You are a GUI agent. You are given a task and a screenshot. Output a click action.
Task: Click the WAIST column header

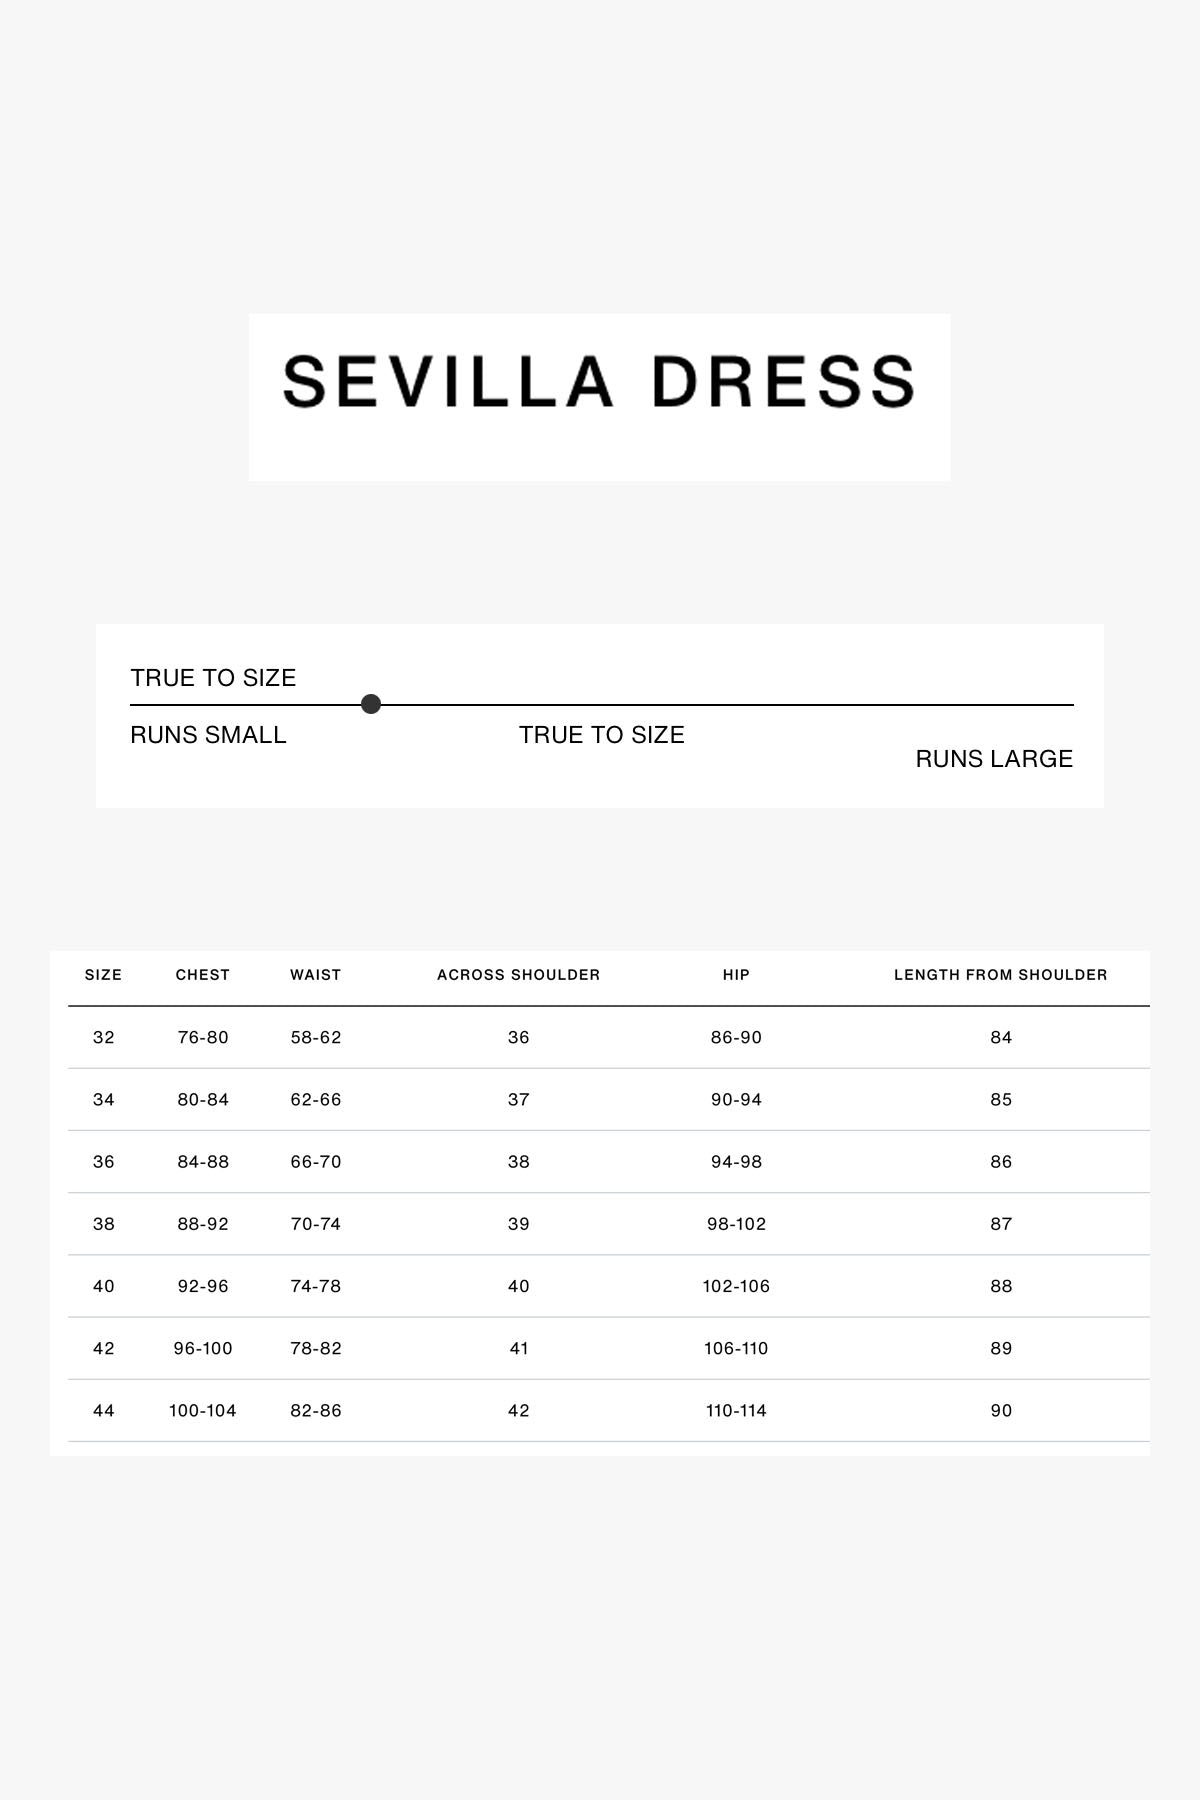pos(316,975)
